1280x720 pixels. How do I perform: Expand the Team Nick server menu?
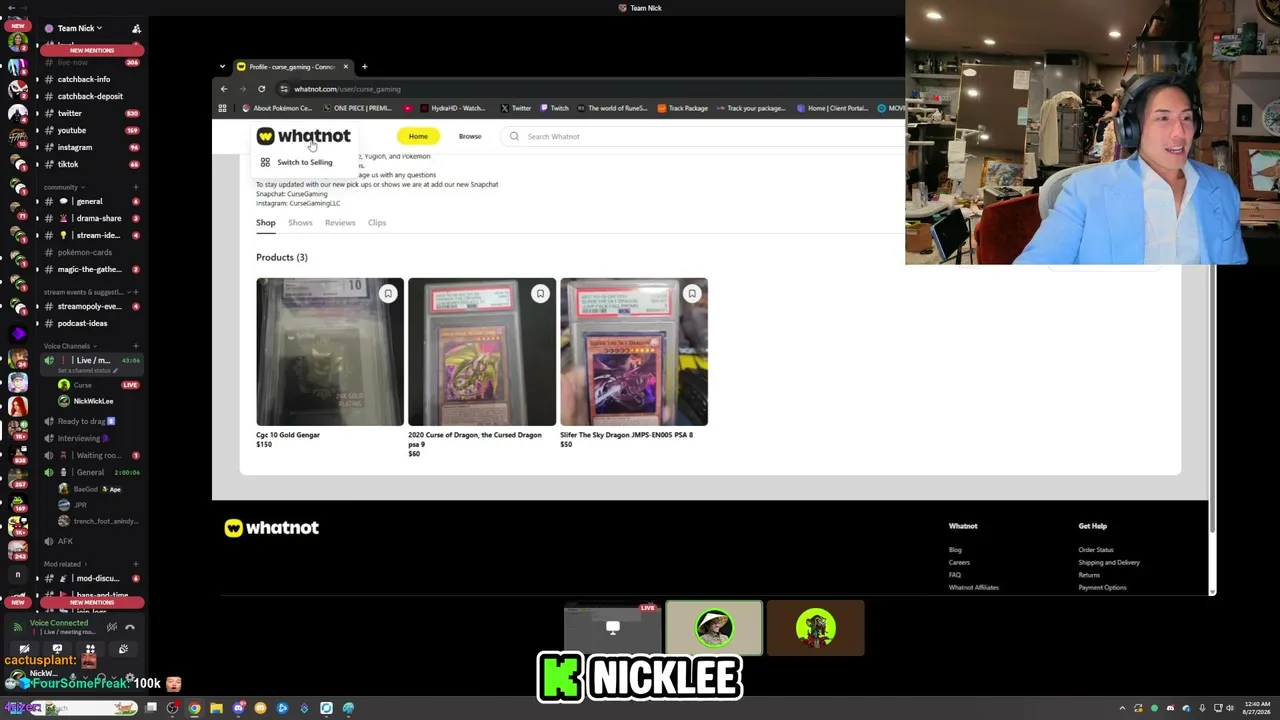click(80, 28)
